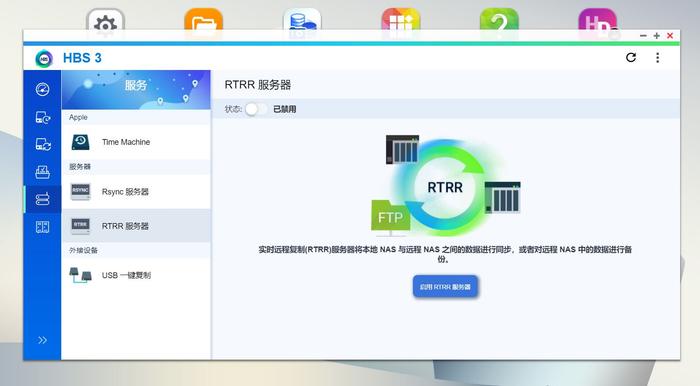Open the Backup & Restore sidebar icon
The width and height of the screenshot is (700, 386).
point(42,117)
